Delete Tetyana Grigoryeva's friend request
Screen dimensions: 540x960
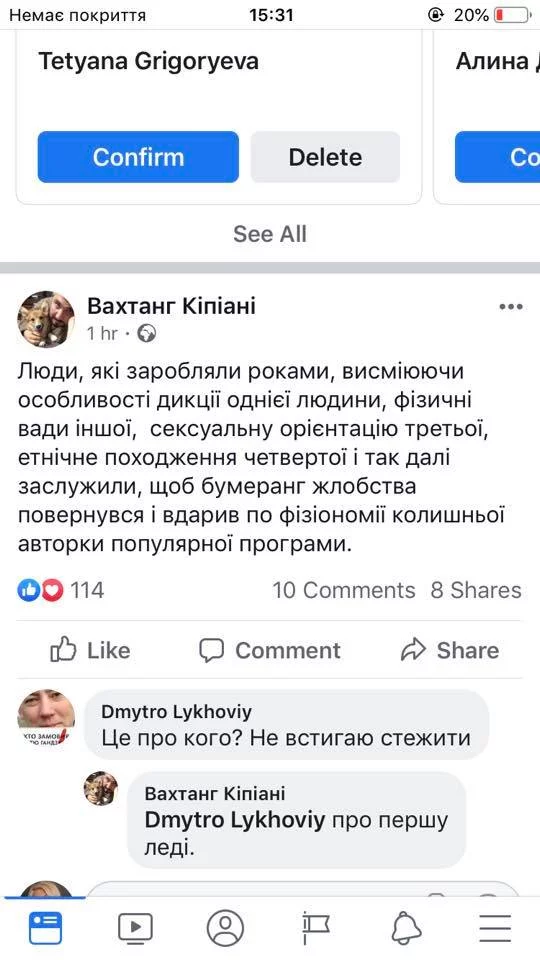pyautogui.click(x=325, y=157)
